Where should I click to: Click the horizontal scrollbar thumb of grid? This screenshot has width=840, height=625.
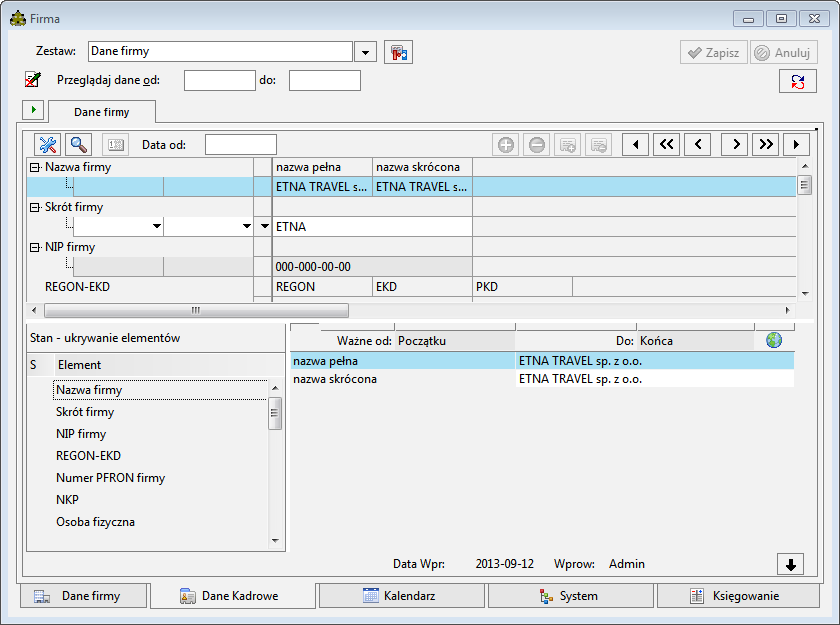[x=196, y=310]
